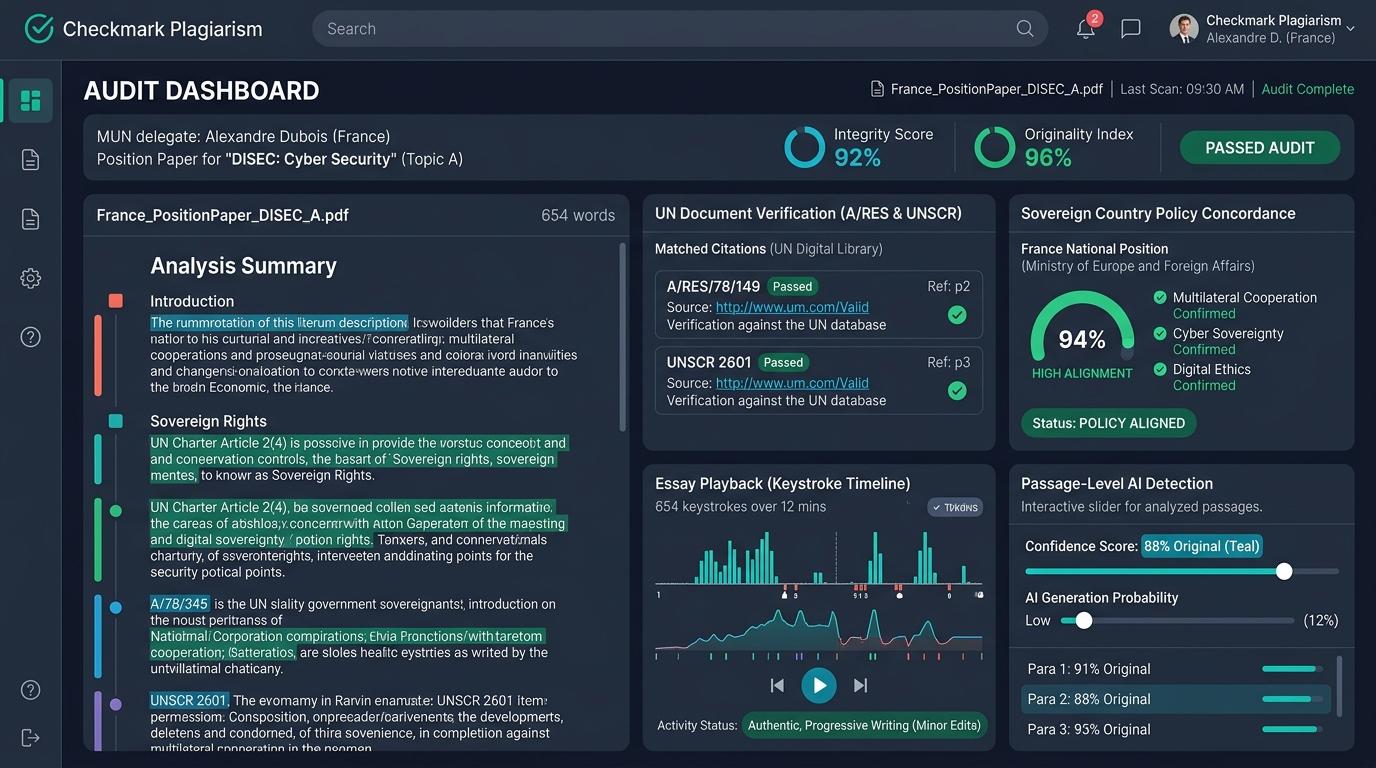
Task: Click the verified checkmark for A/RES/78/149
Action: tap(957, 315)
